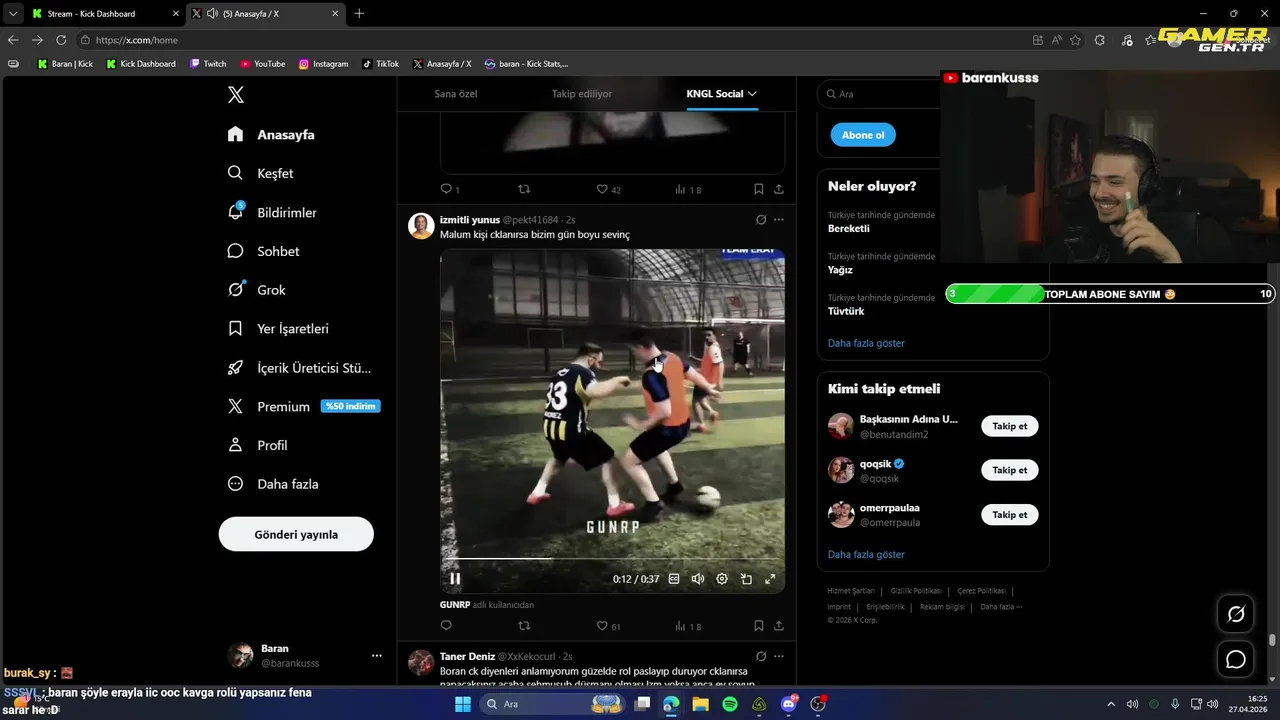Open File Explorer from taskbar
This screenshot has height=720, width=1280.
701,704
